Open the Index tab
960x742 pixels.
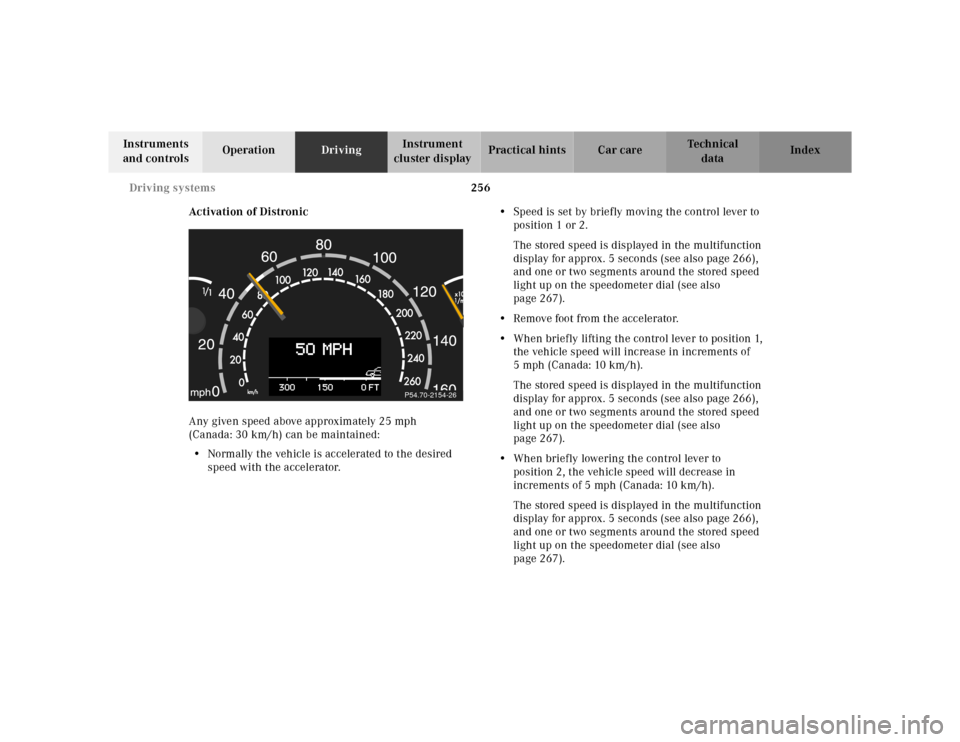pyautogui.click(x=805, y=151)
